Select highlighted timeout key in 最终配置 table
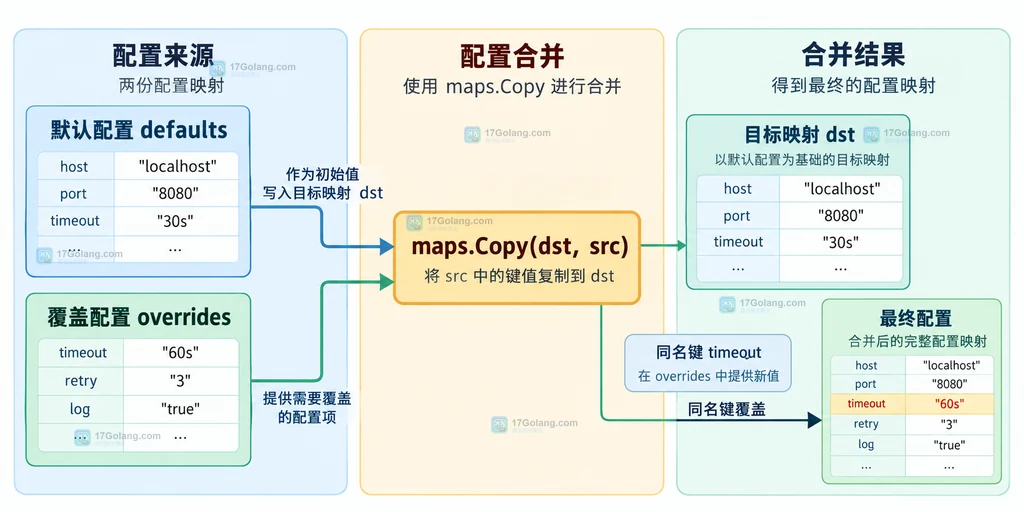 point(867,404)
